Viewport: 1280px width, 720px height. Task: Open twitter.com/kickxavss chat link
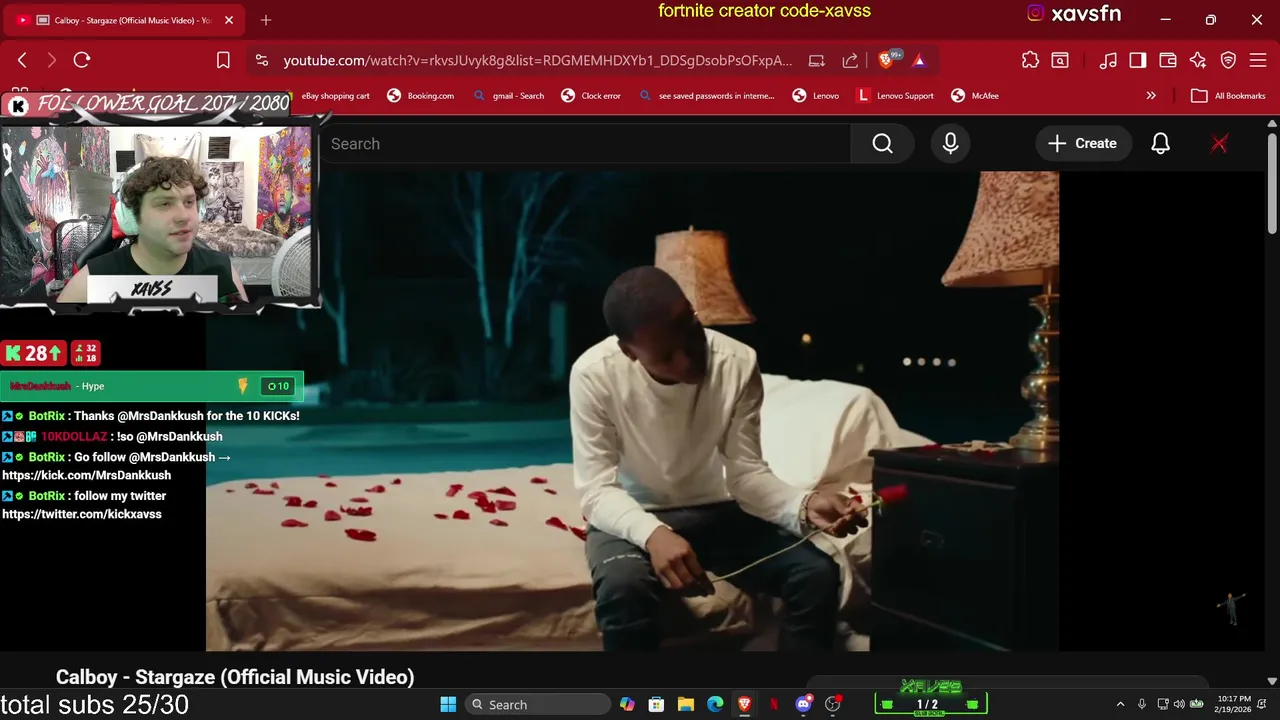pos(82,514)
